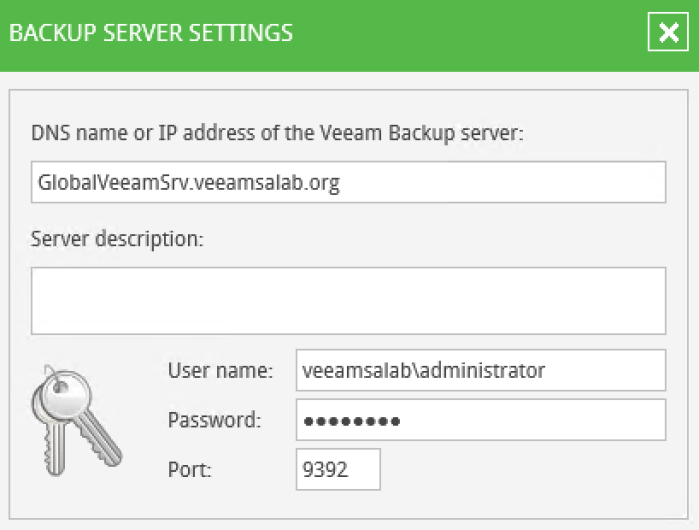The height and width of the screenshot is (530, 699).
Task: Click the Server description text box
Action: 348,301
